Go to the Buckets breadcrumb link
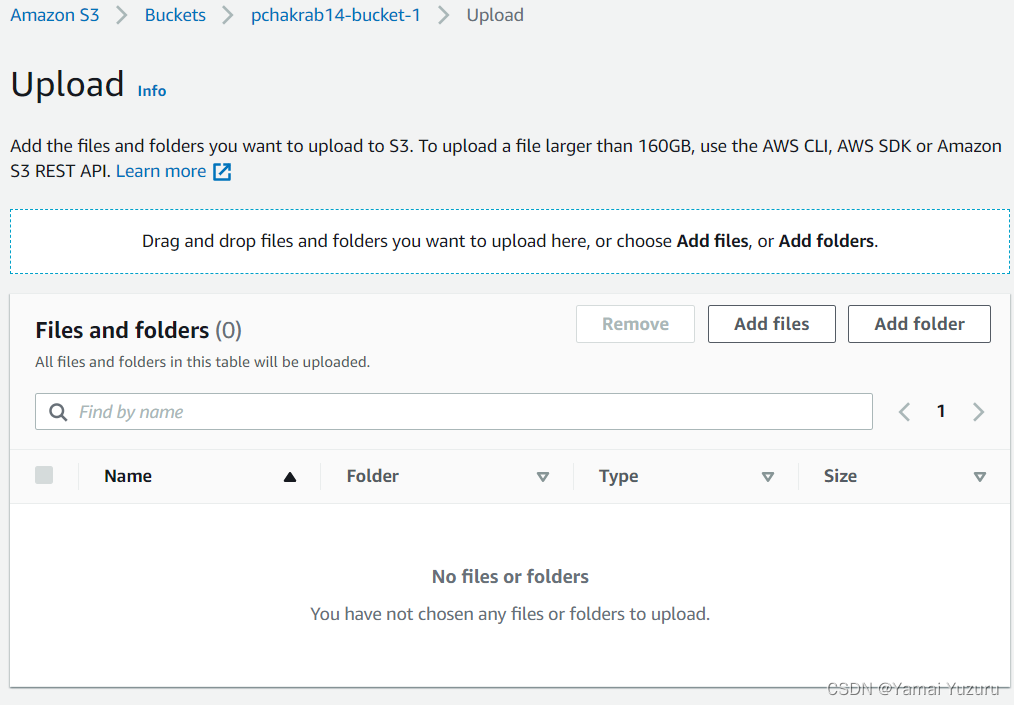Image resolution: width=1014 pixels, height=705 pixels. tap(175, 15)
